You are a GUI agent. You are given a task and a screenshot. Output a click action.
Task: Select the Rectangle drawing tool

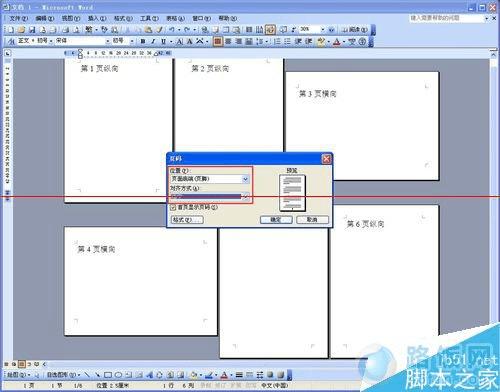[108, 375]
